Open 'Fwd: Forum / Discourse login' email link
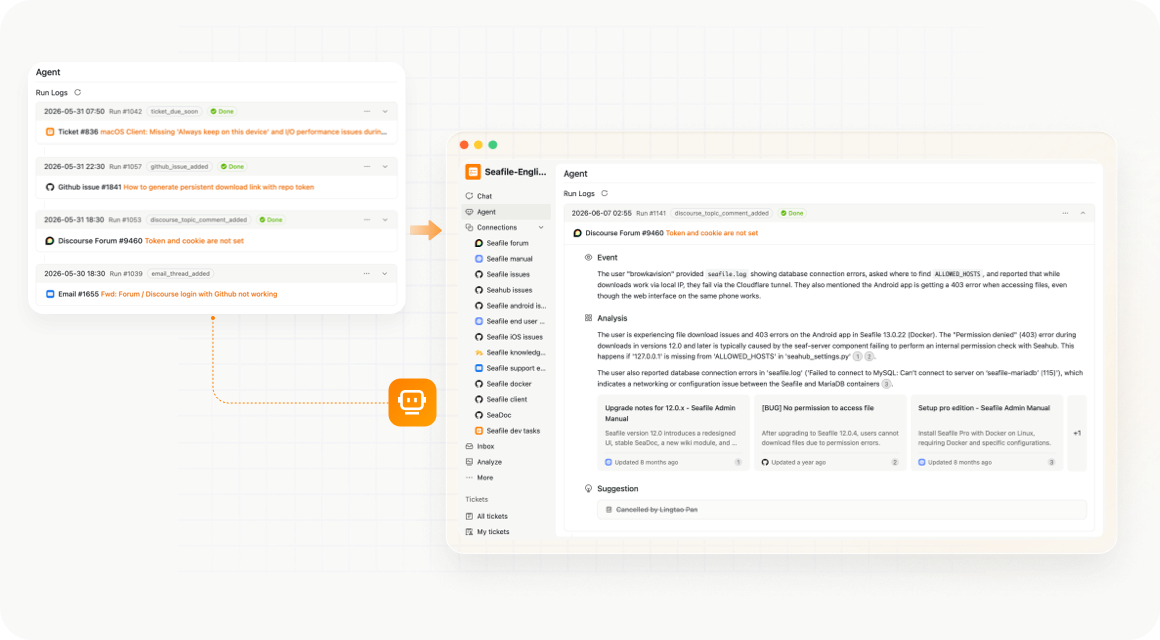 (x=189, y=294)
